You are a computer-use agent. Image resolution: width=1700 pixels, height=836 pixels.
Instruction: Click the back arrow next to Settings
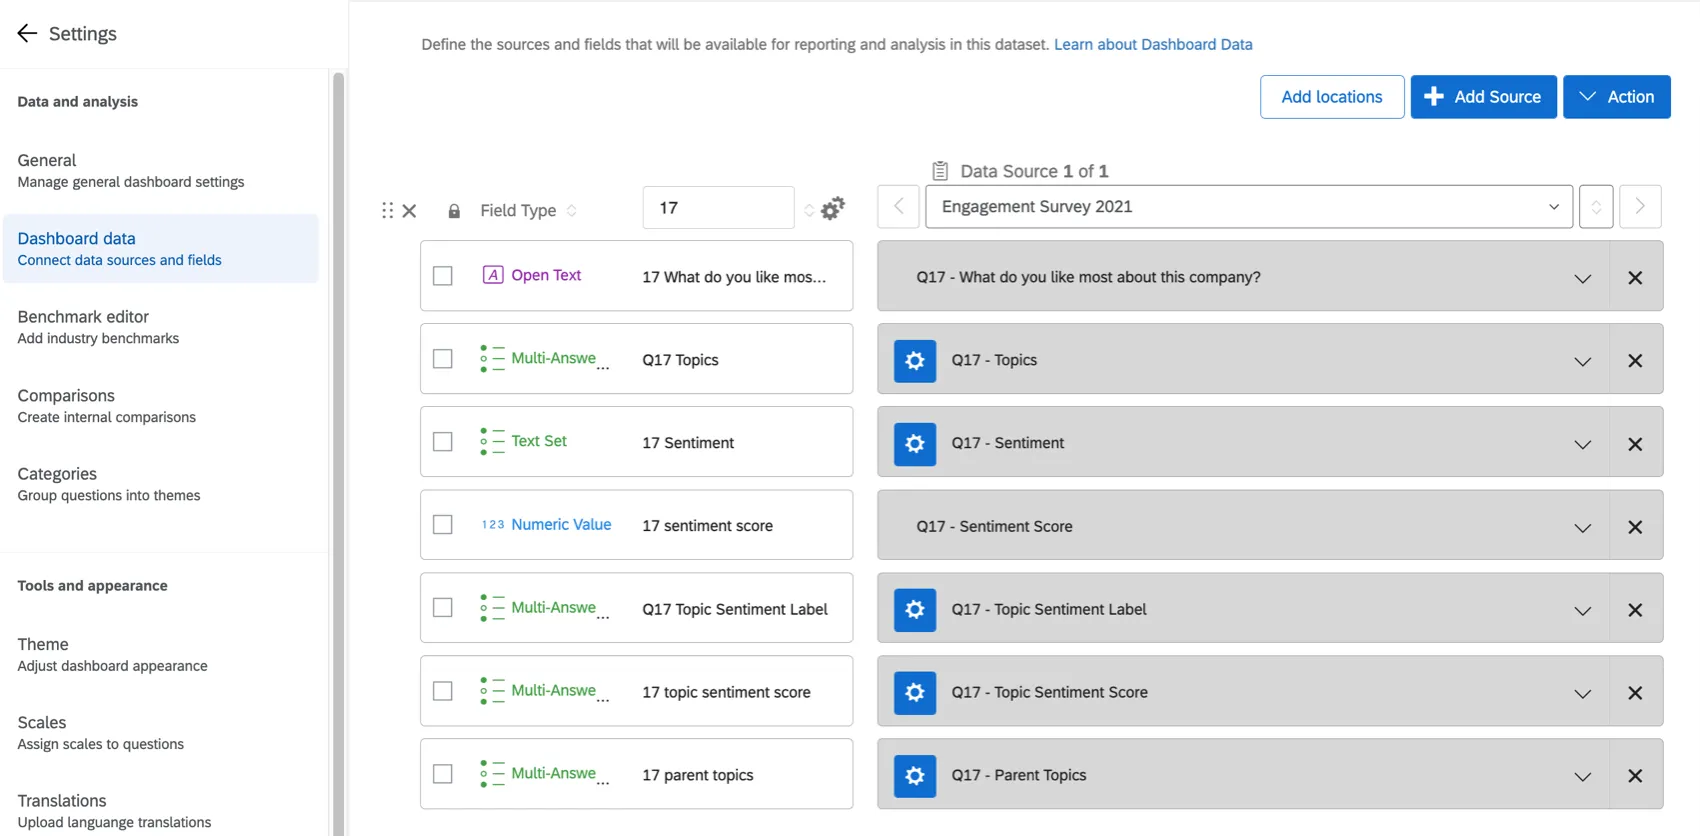pyautogui.click(x=27, y=34)
